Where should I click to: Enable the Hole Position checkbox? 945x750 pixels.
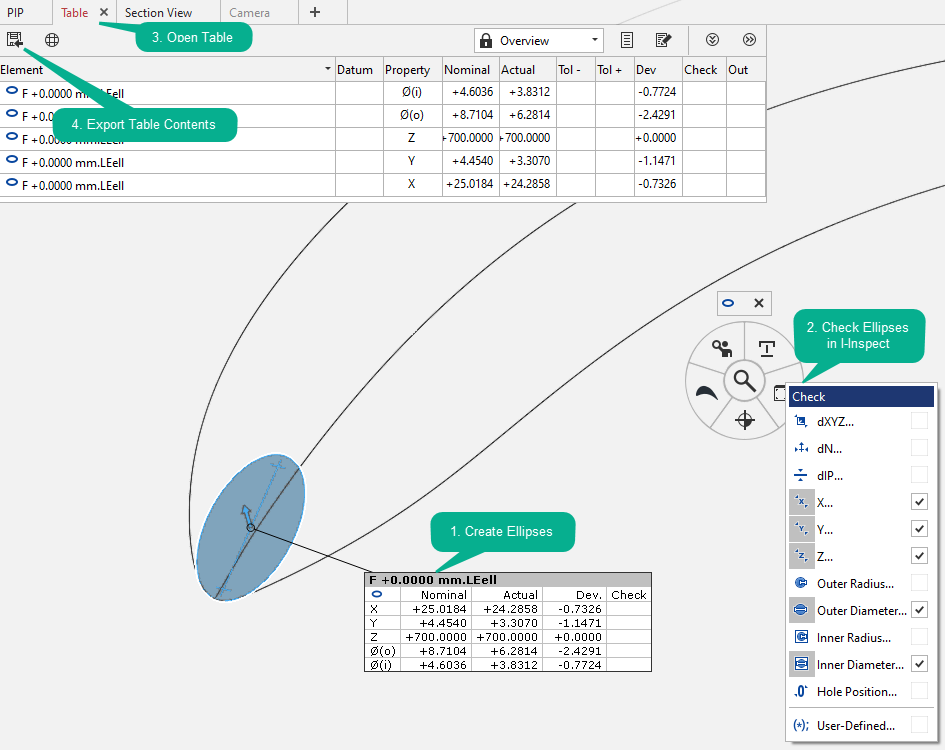[x=919, y=691]
